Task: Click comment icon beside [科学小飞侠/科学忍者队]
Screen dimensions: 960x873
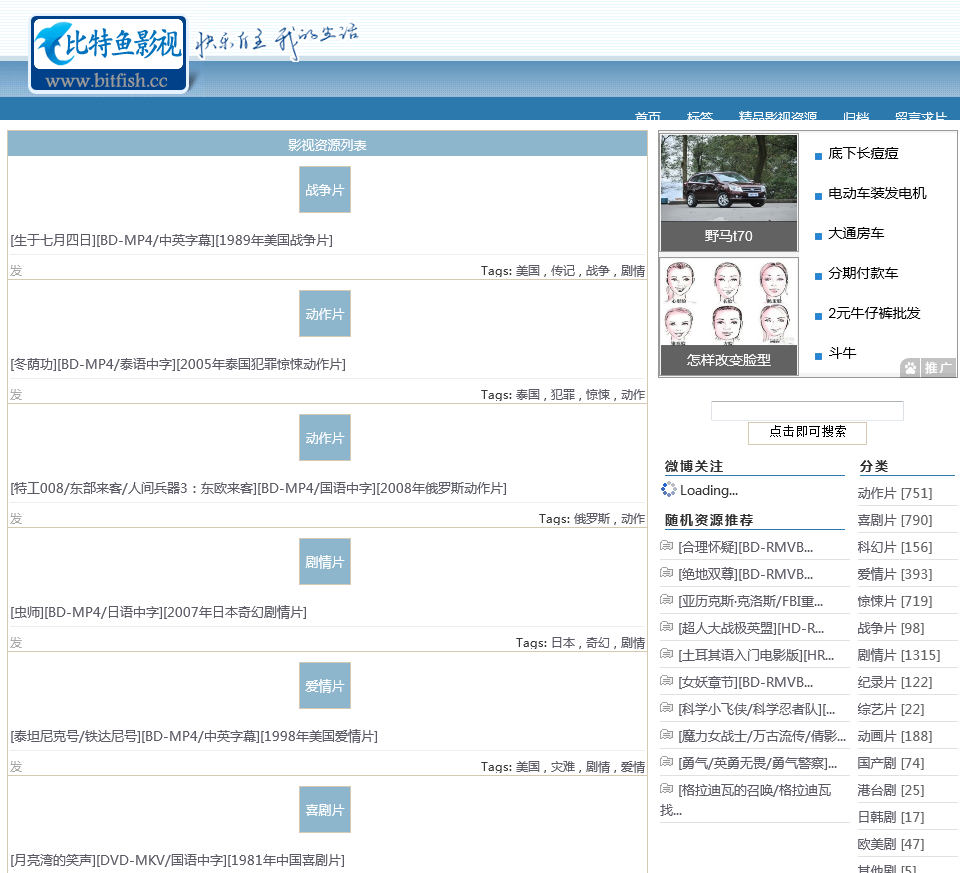Action: (666, 707)
